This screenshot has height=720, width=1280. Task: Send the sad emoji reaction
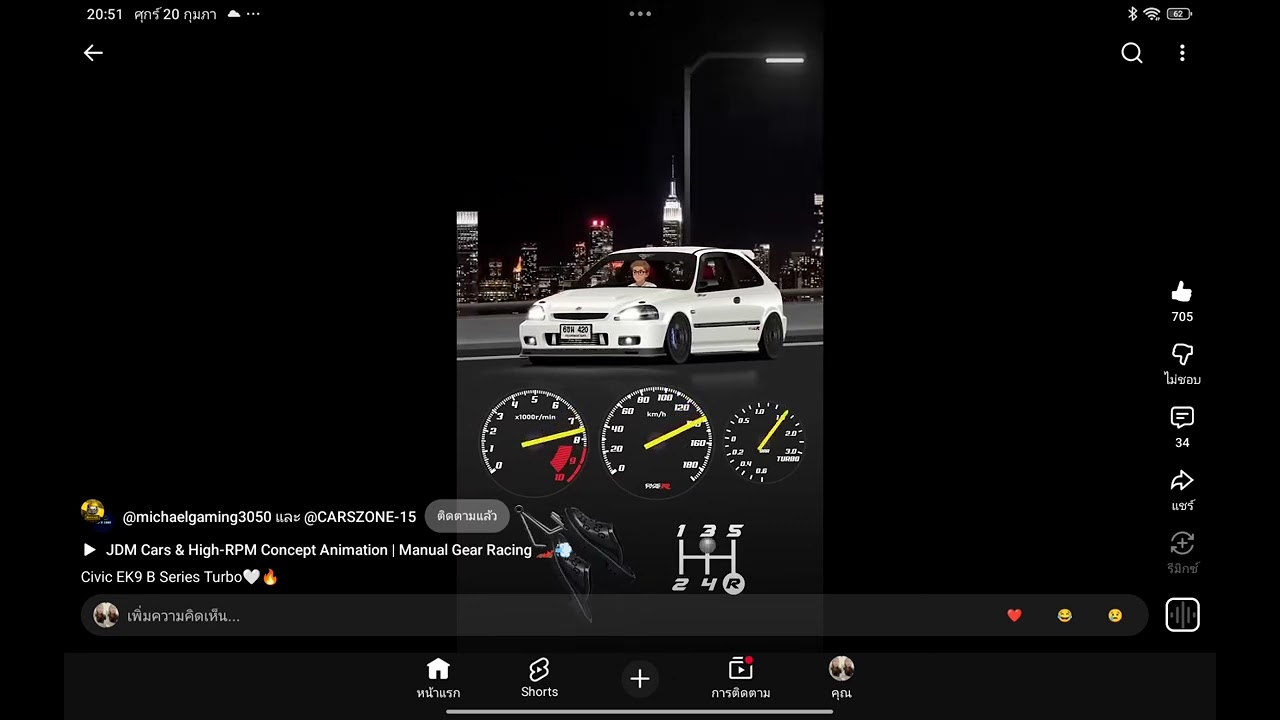[1115, 615]
